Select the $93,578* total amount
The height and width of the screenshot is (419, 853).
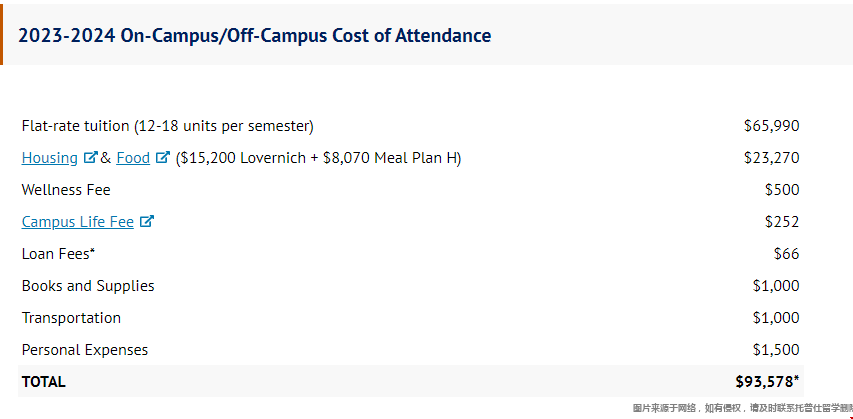tap(767, 382)
